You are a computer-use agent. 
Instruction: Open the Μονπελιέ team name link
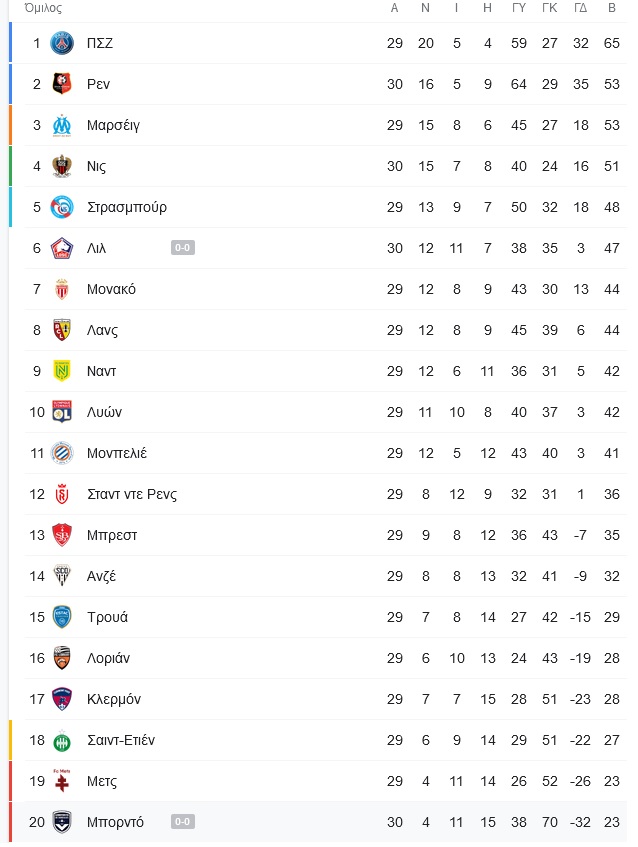(x=117, y=453)
